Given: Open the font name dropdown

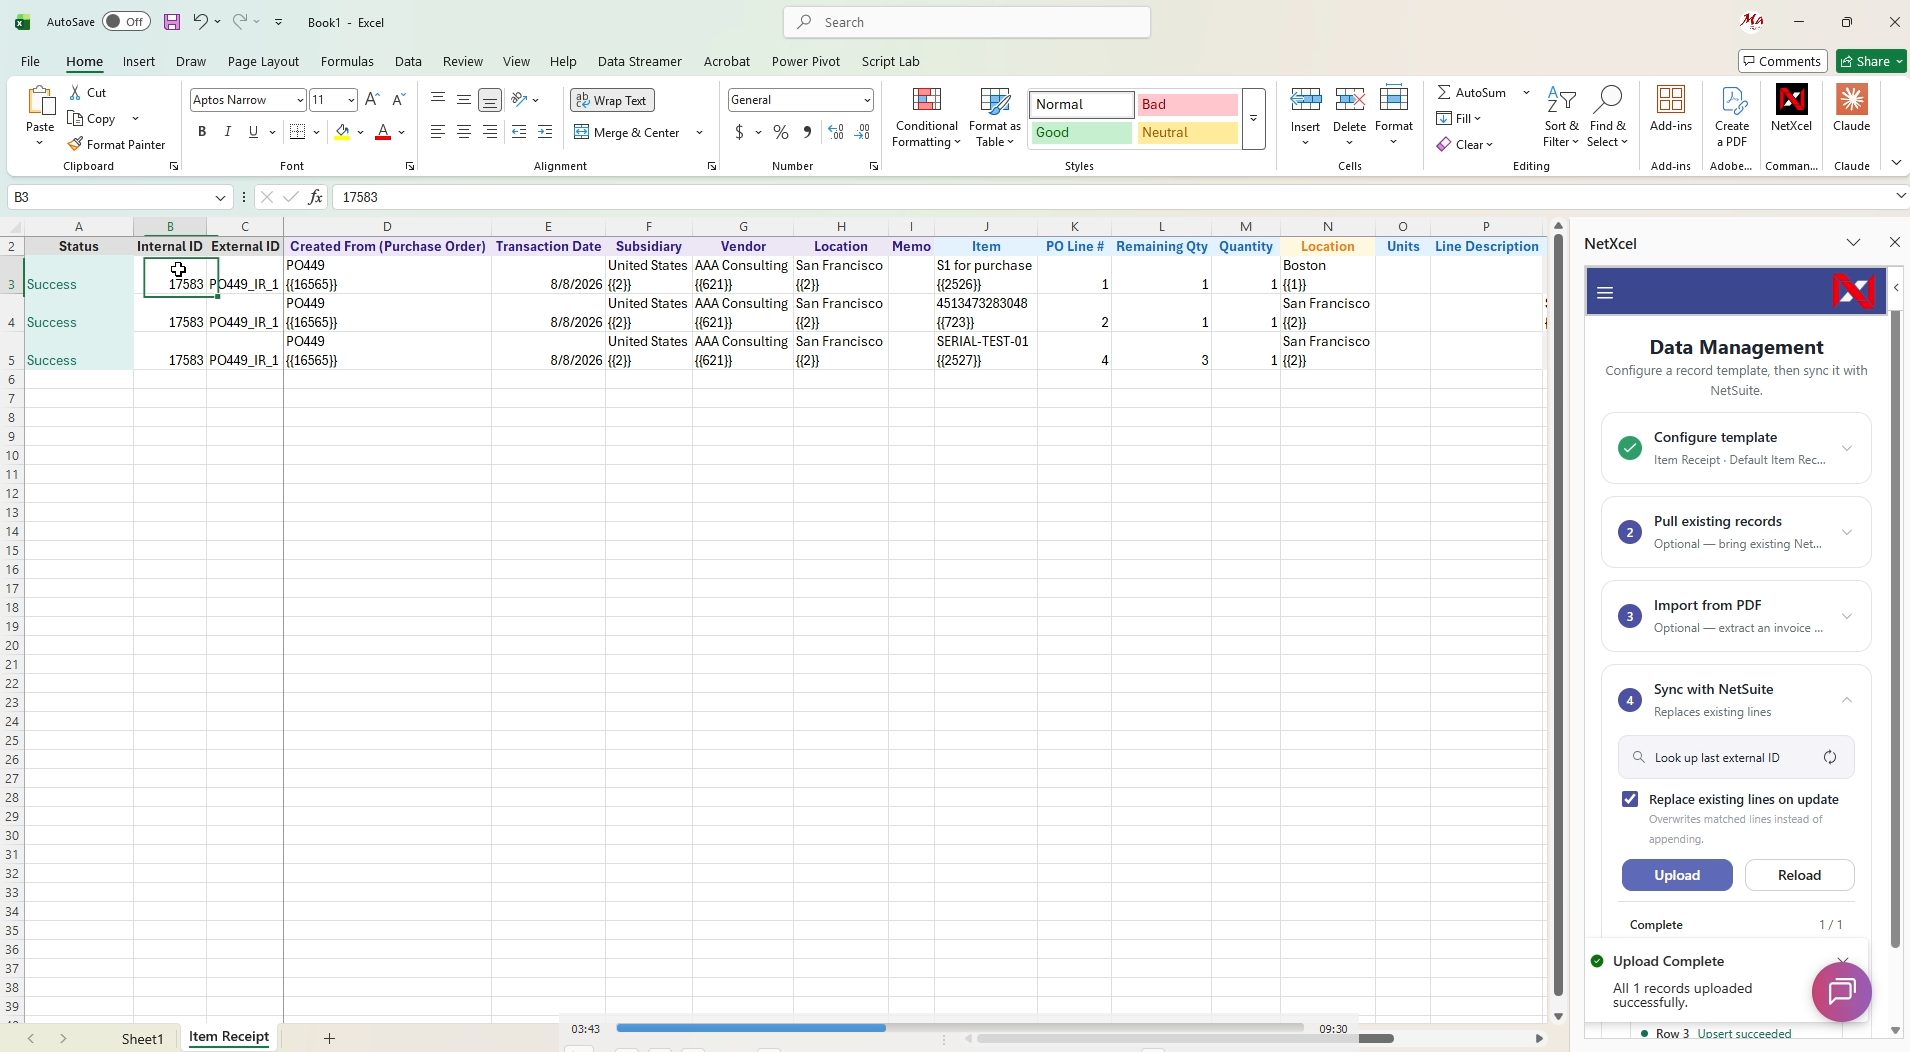Looking at the screenshot, I should 299,100.
